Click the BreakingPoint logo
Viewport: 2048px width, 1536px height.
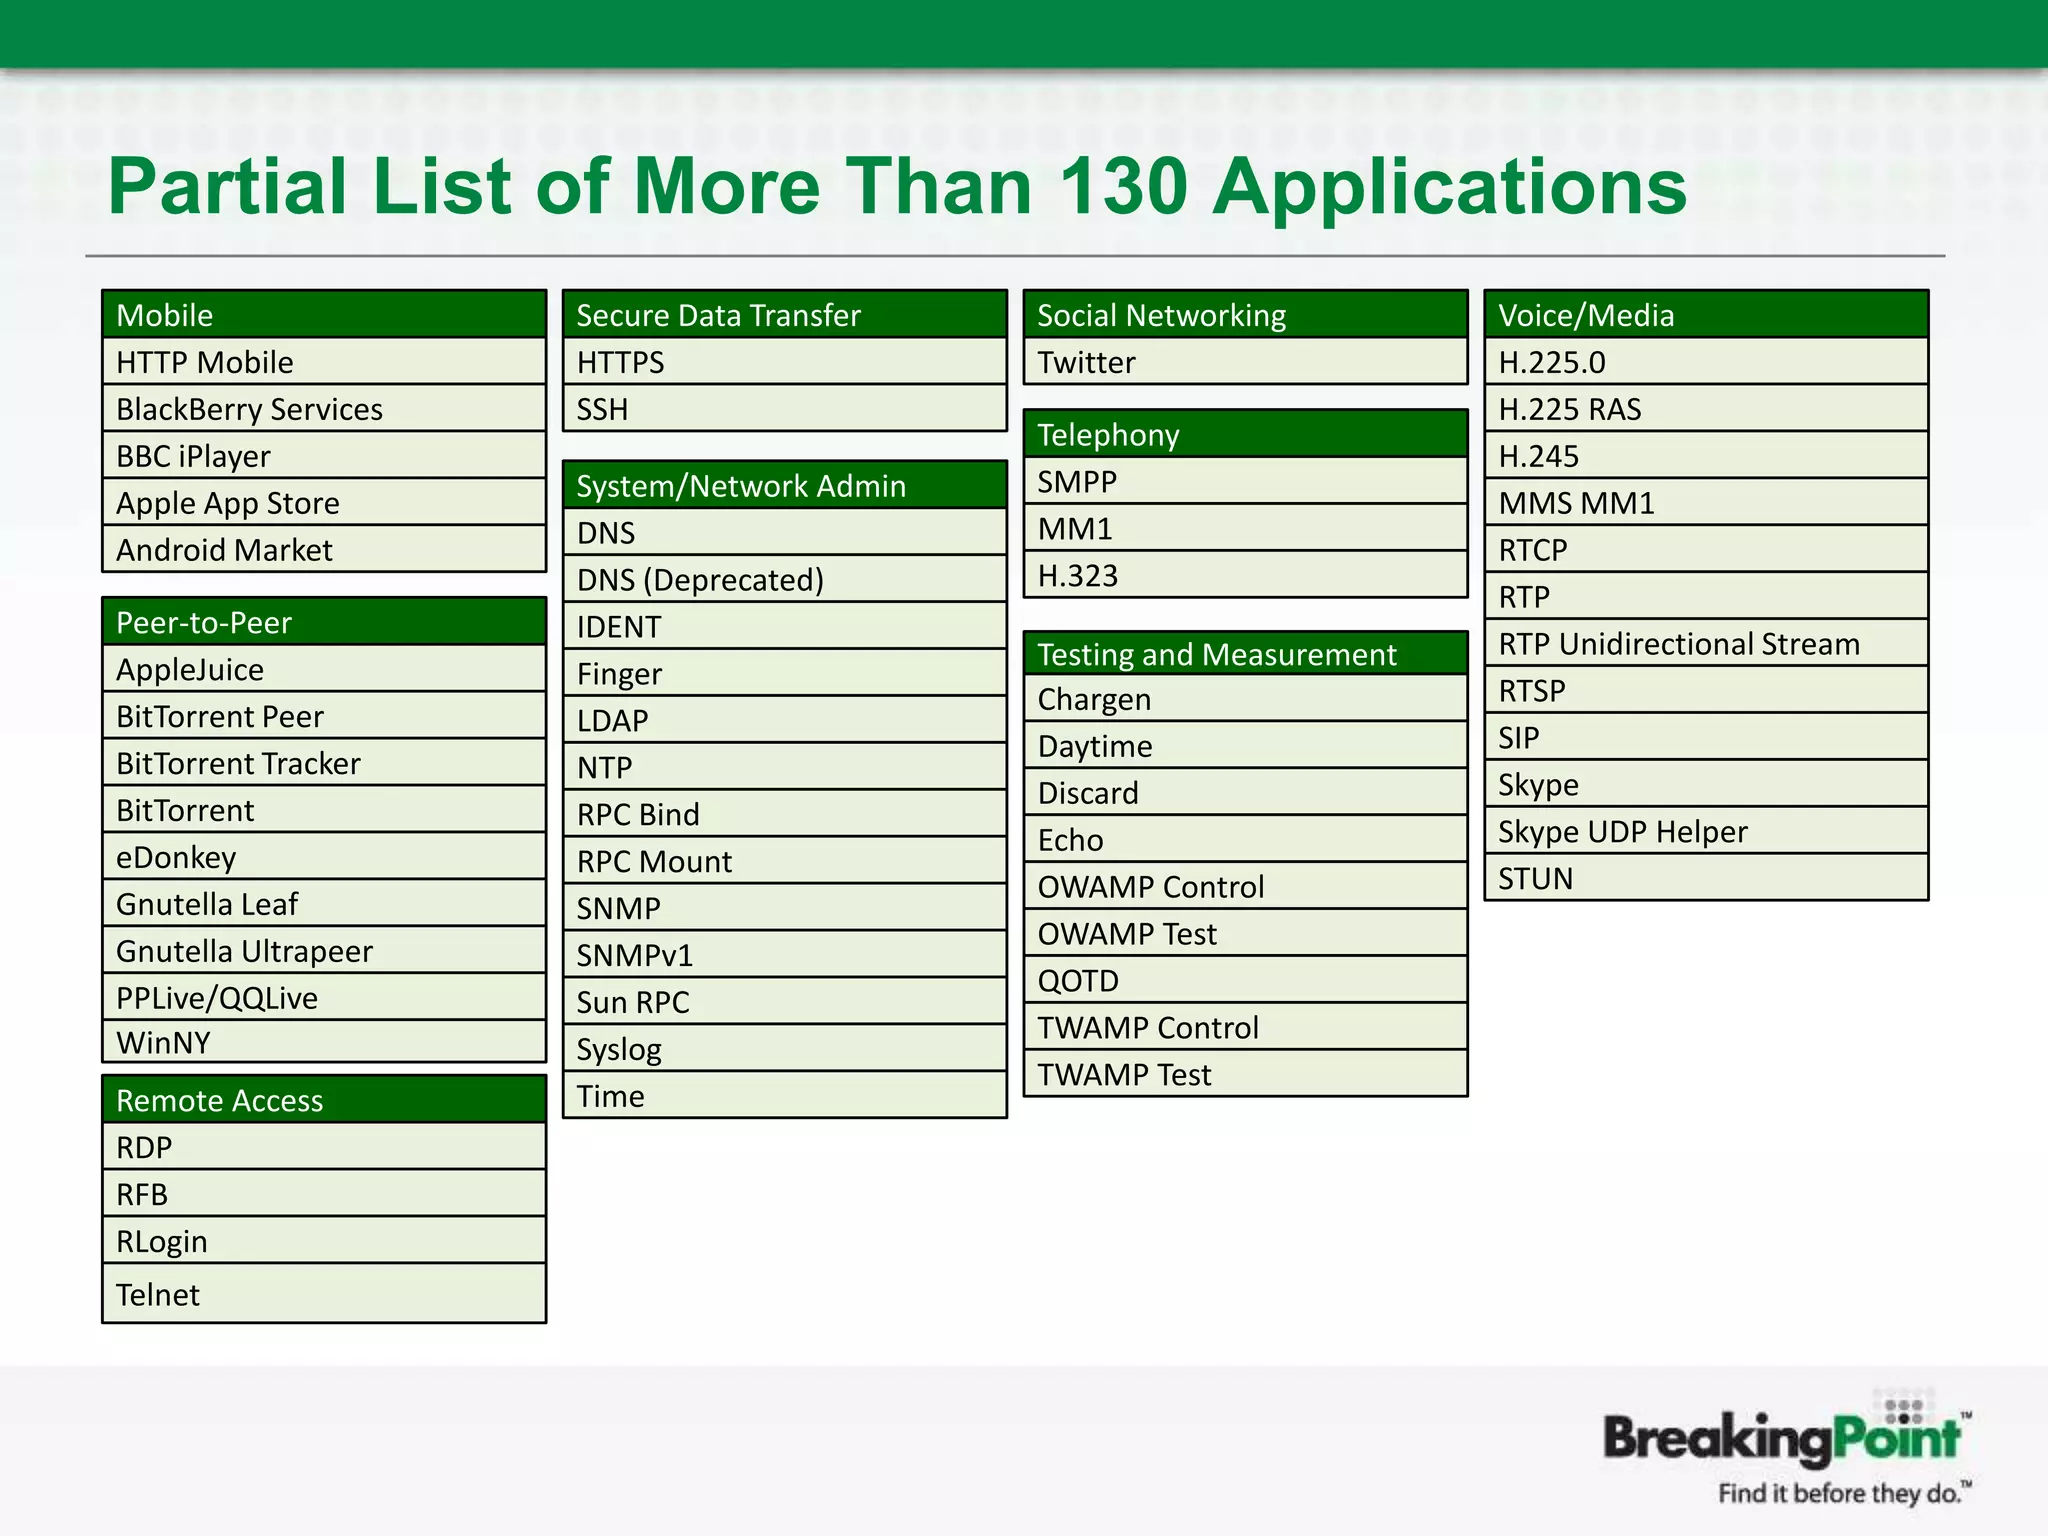[x=1786, y=1445]
